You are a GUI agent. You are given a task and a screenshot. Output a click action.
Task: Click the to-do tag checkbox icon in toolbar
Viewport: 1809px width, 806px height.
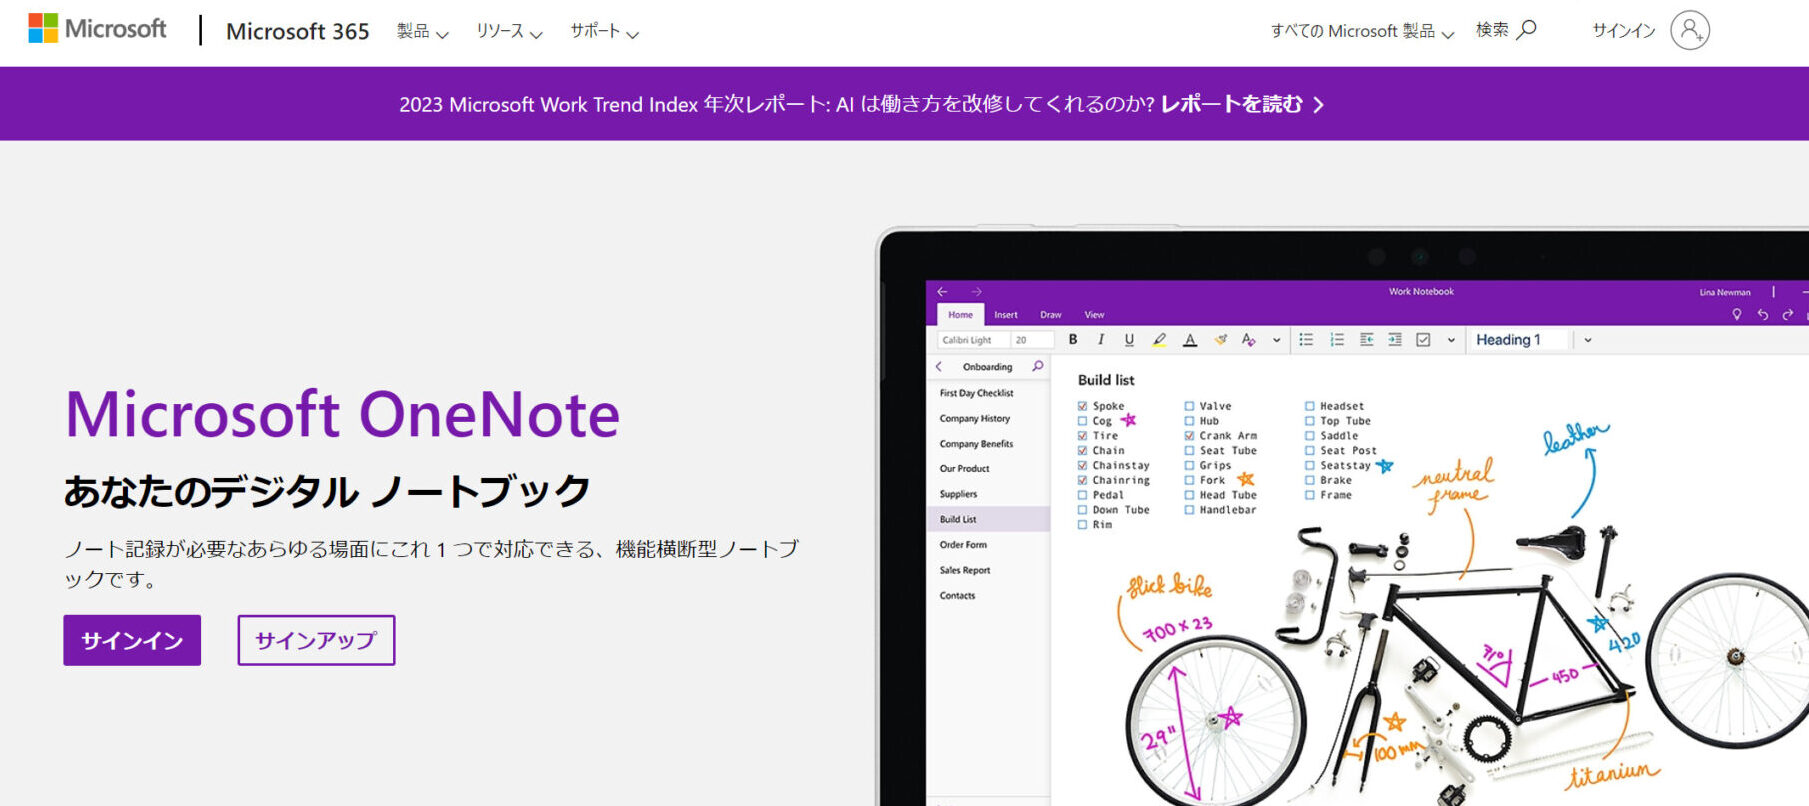[x=1424, y=340]
